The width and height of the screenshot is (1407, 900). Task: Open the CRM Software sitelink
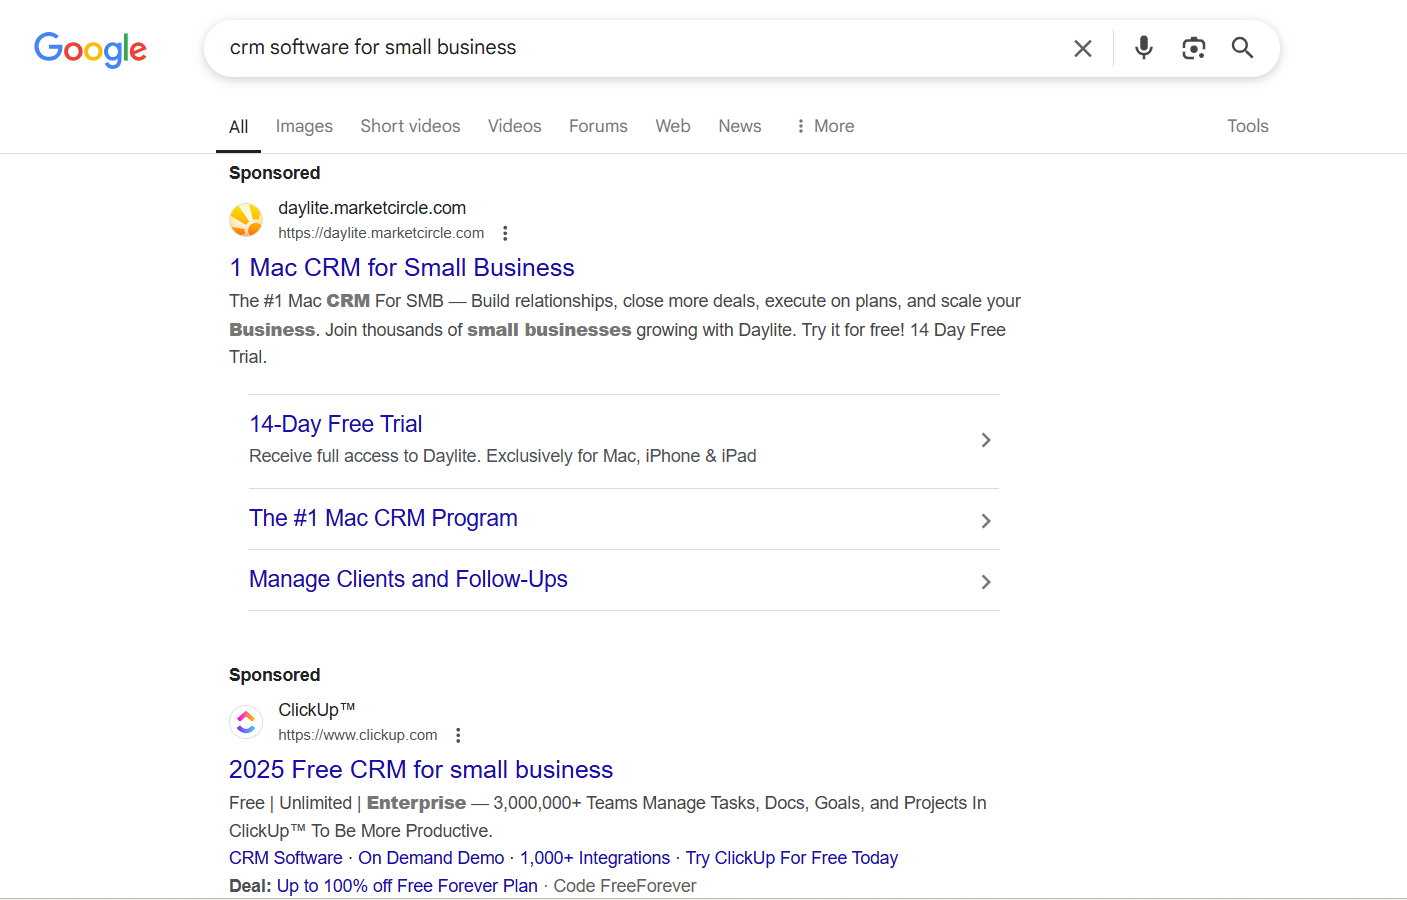pos(286,858)
